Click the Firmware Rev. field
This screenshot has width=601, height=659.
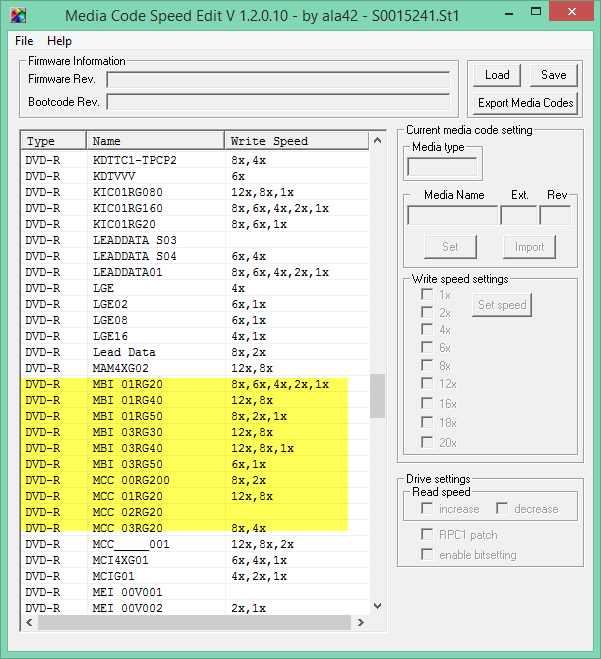click(x=278, y=79)
